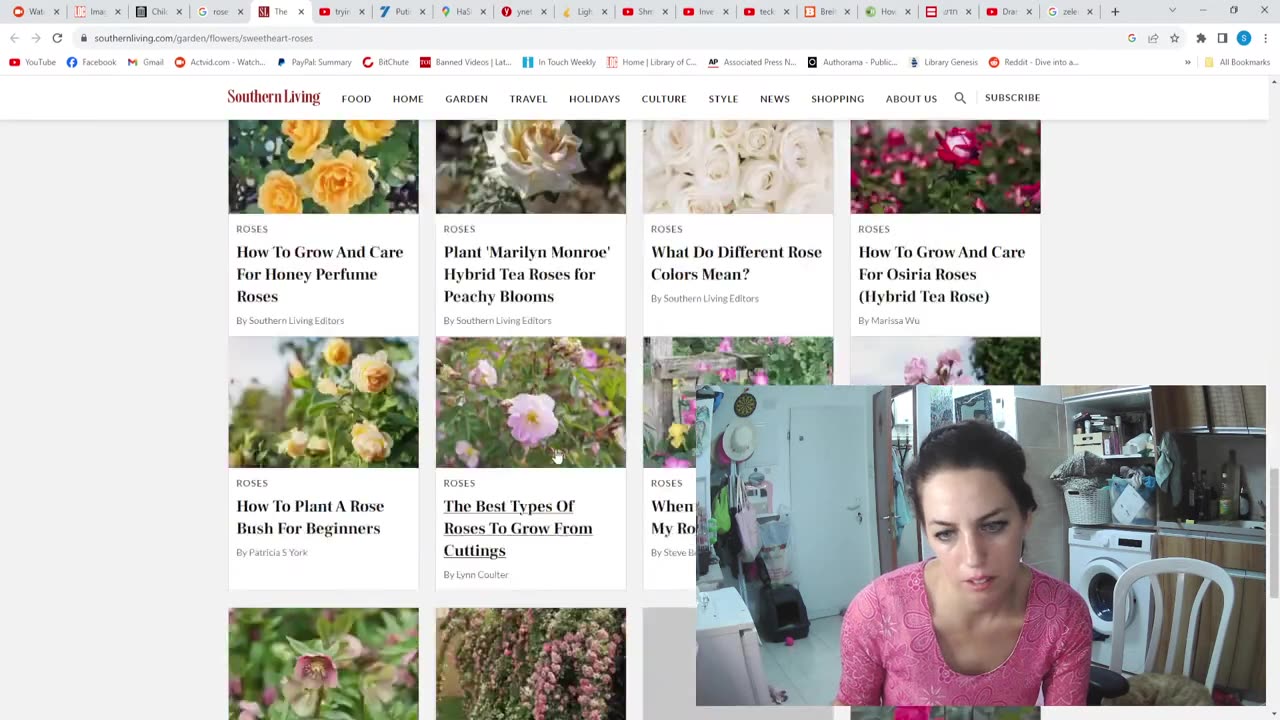Open the TRAVEL menu
Image resolution: width=1280 pixels, height=720 pixels.
click(528, 99)
